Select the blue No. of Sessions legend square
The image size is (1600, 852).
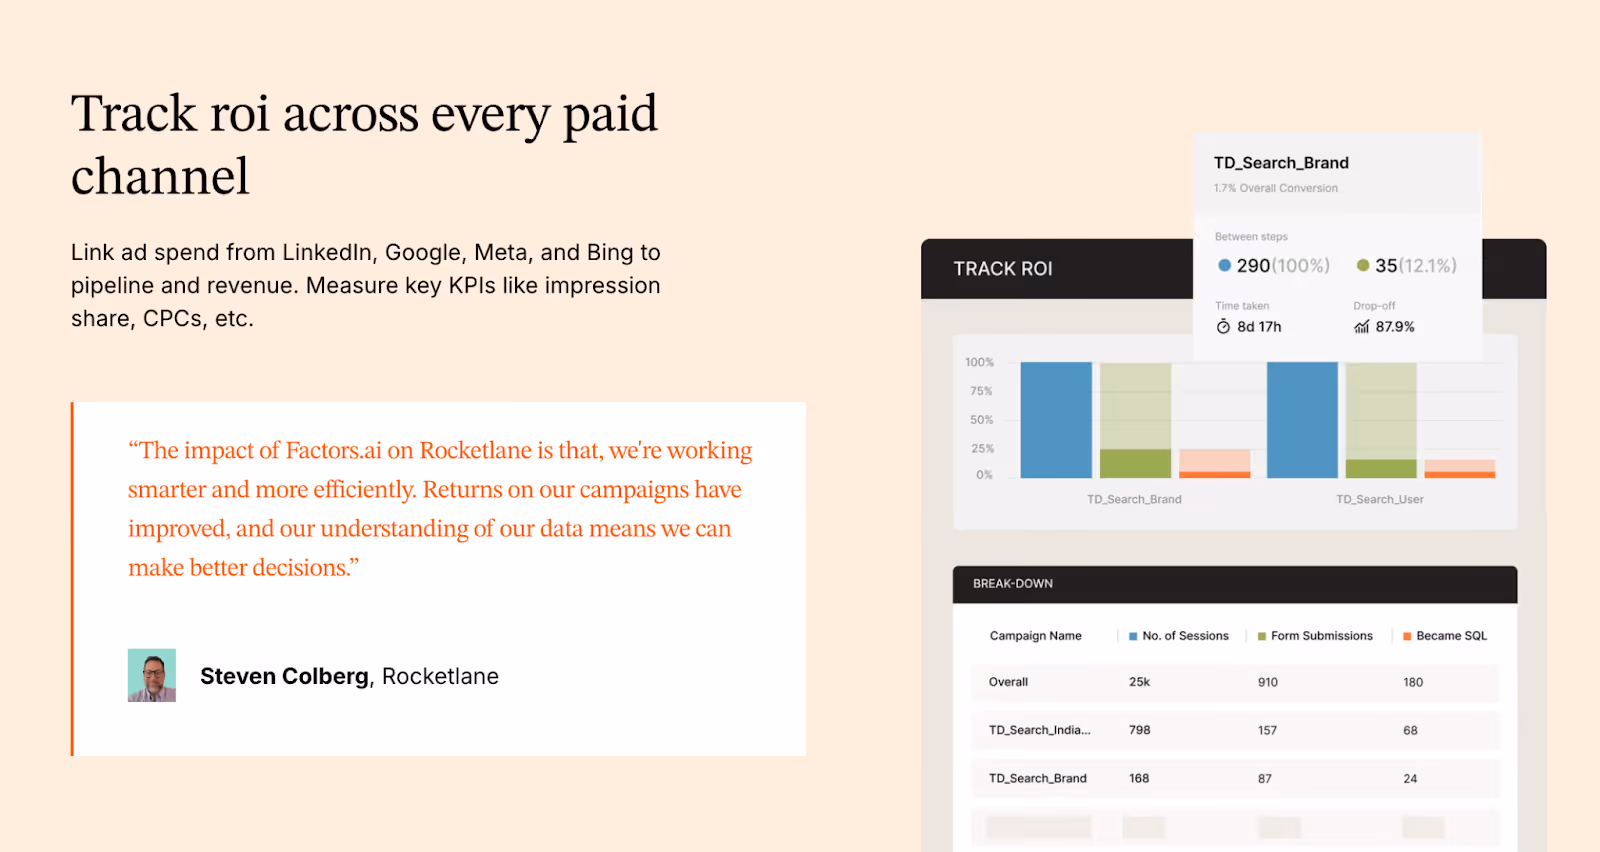[x=1131, y=635]
